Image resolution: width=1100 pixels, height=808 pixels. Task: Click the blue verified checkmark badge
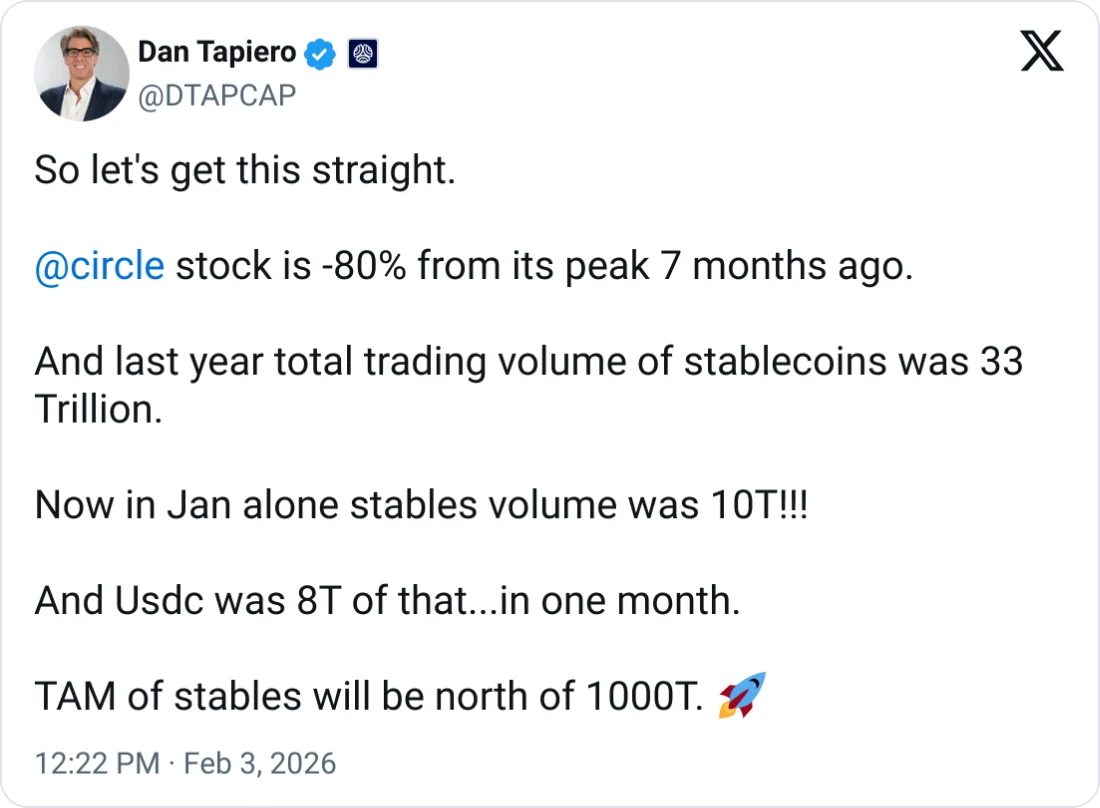(x=319, y=54)
